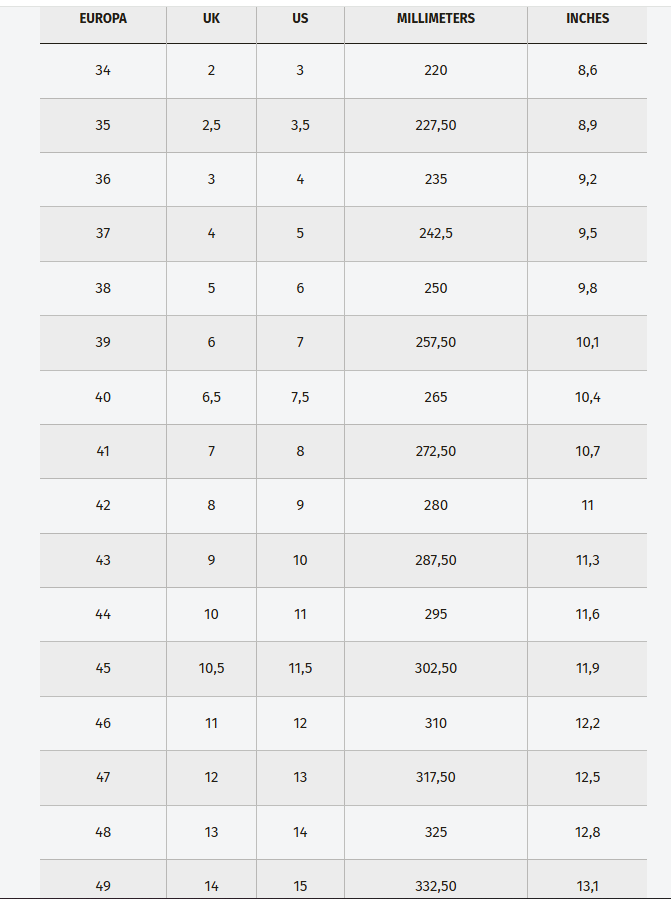
Task: Click the UK 10,5 size cell
Action: click(211, 668)
